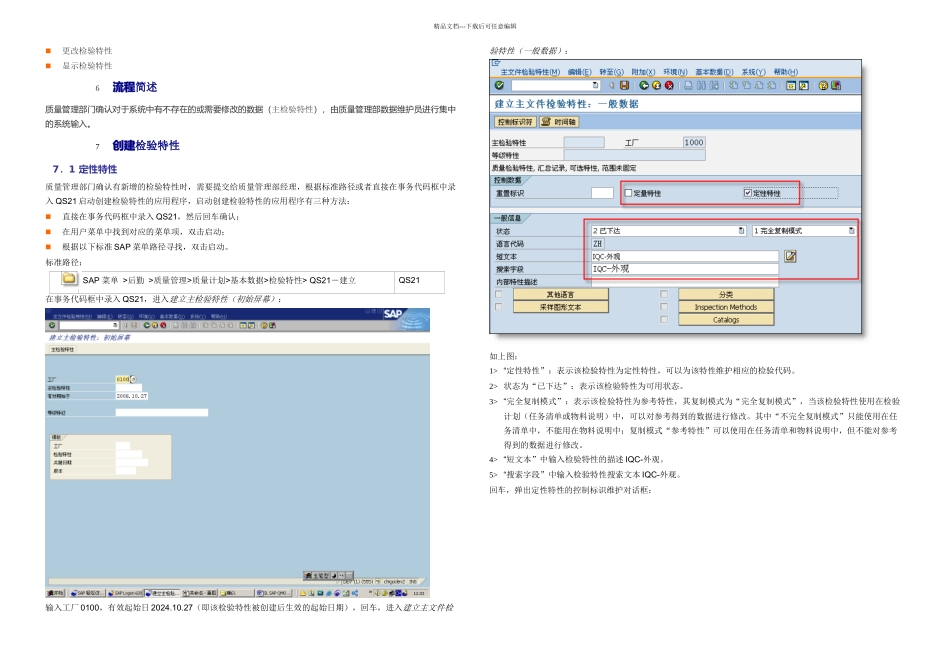Click the Help icon in the 初始屏幕 window toolbar
950x672 pixels.
(x=264, y=325)
